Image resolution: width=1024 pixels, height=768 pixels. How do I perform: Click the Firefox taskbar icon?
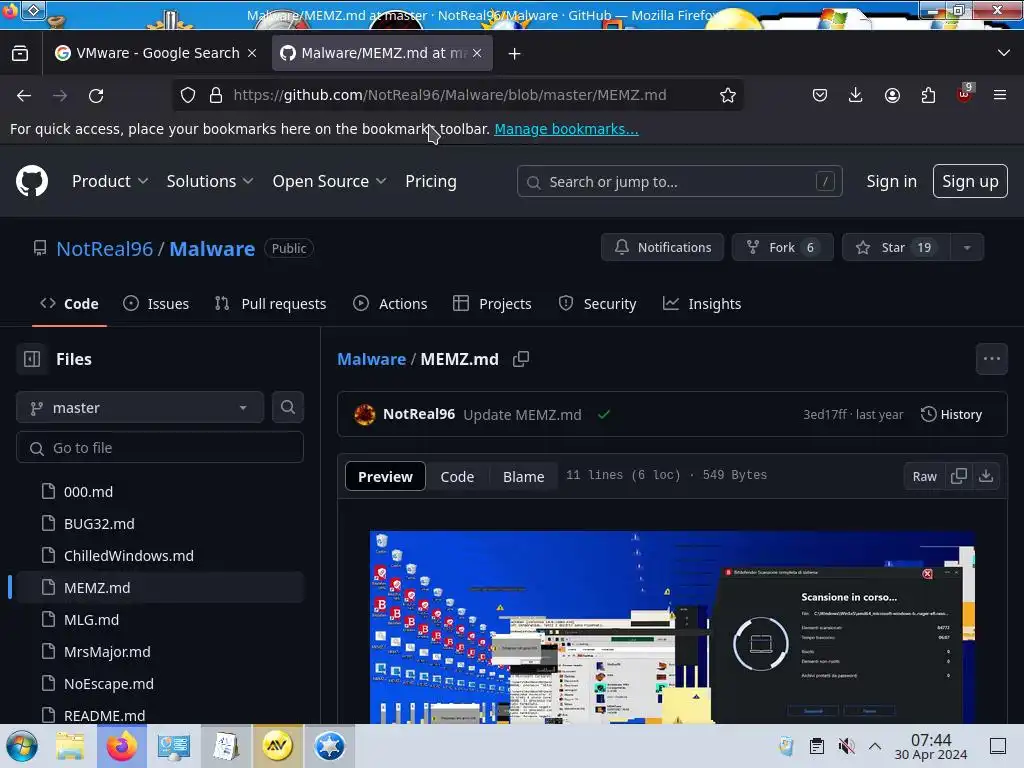(x=122, y=746)
